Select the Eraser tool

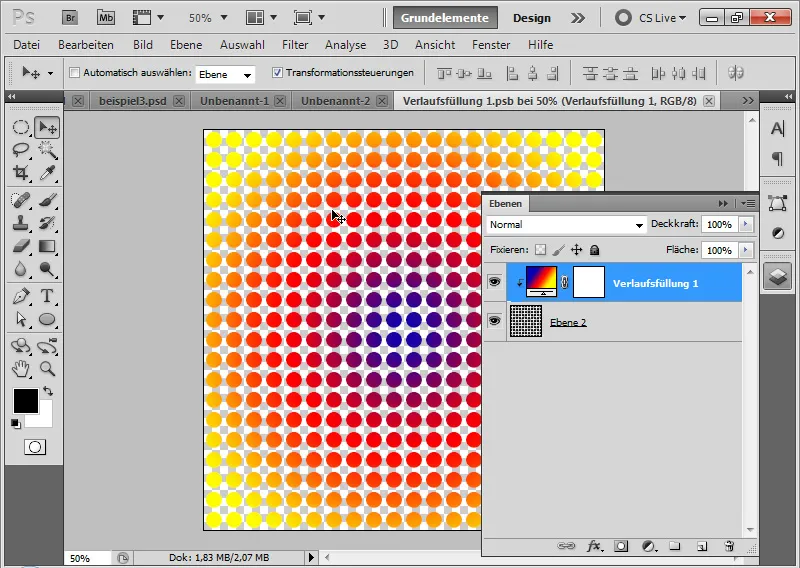point(21,246)
